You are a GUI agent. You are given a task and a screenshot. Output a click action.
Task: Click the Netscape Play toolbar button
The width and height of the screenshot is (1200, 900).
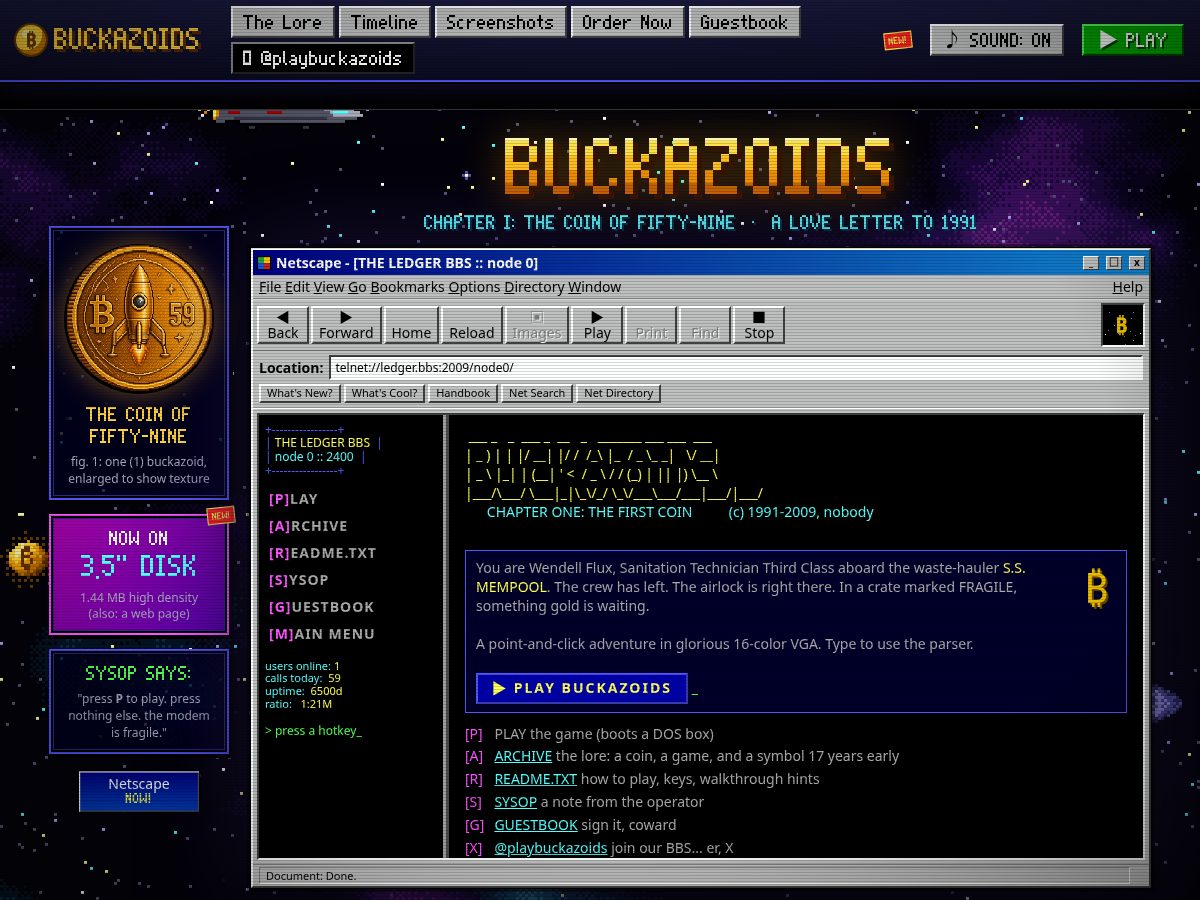[x=597, y=324]
